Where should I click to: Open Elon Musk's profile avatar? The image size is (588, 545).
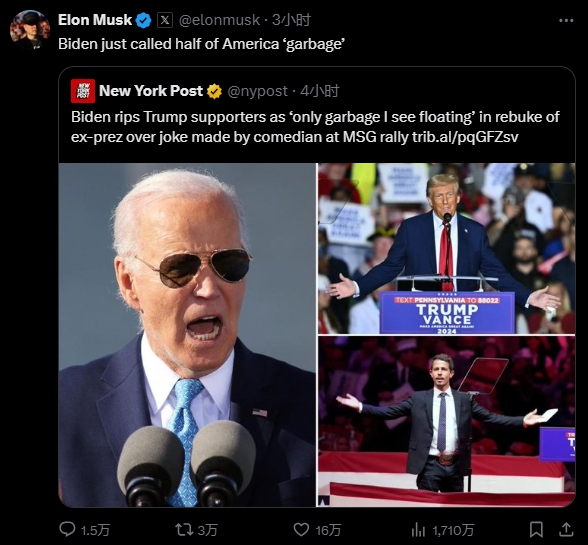30,30
